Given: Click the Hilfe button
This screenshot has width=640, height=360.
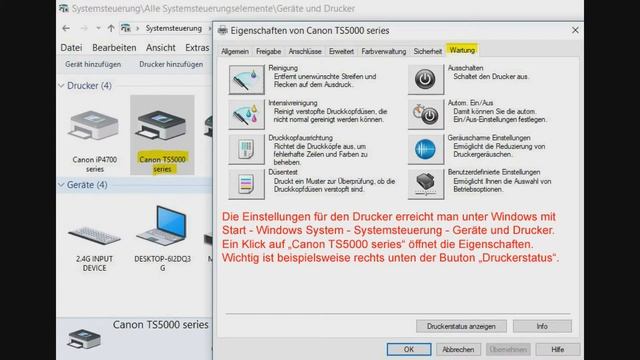Looking at the screenshot, I should coord(558,349).
